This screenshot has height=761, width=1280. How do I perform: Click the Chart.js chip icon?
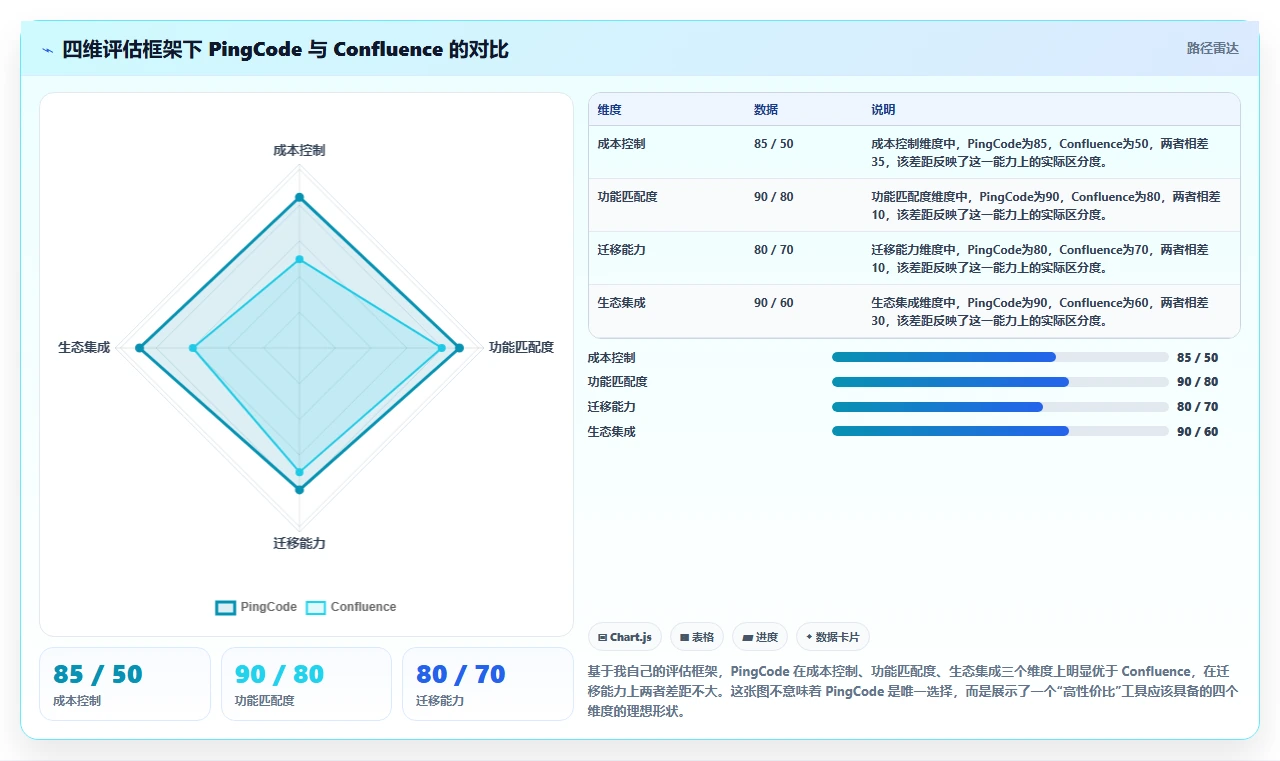603,637
